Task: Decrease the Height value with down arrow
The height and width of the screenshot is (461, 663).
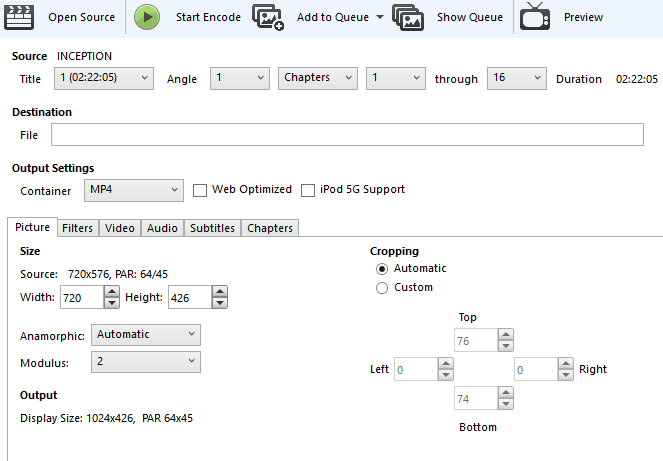Action: coord(219,303)
